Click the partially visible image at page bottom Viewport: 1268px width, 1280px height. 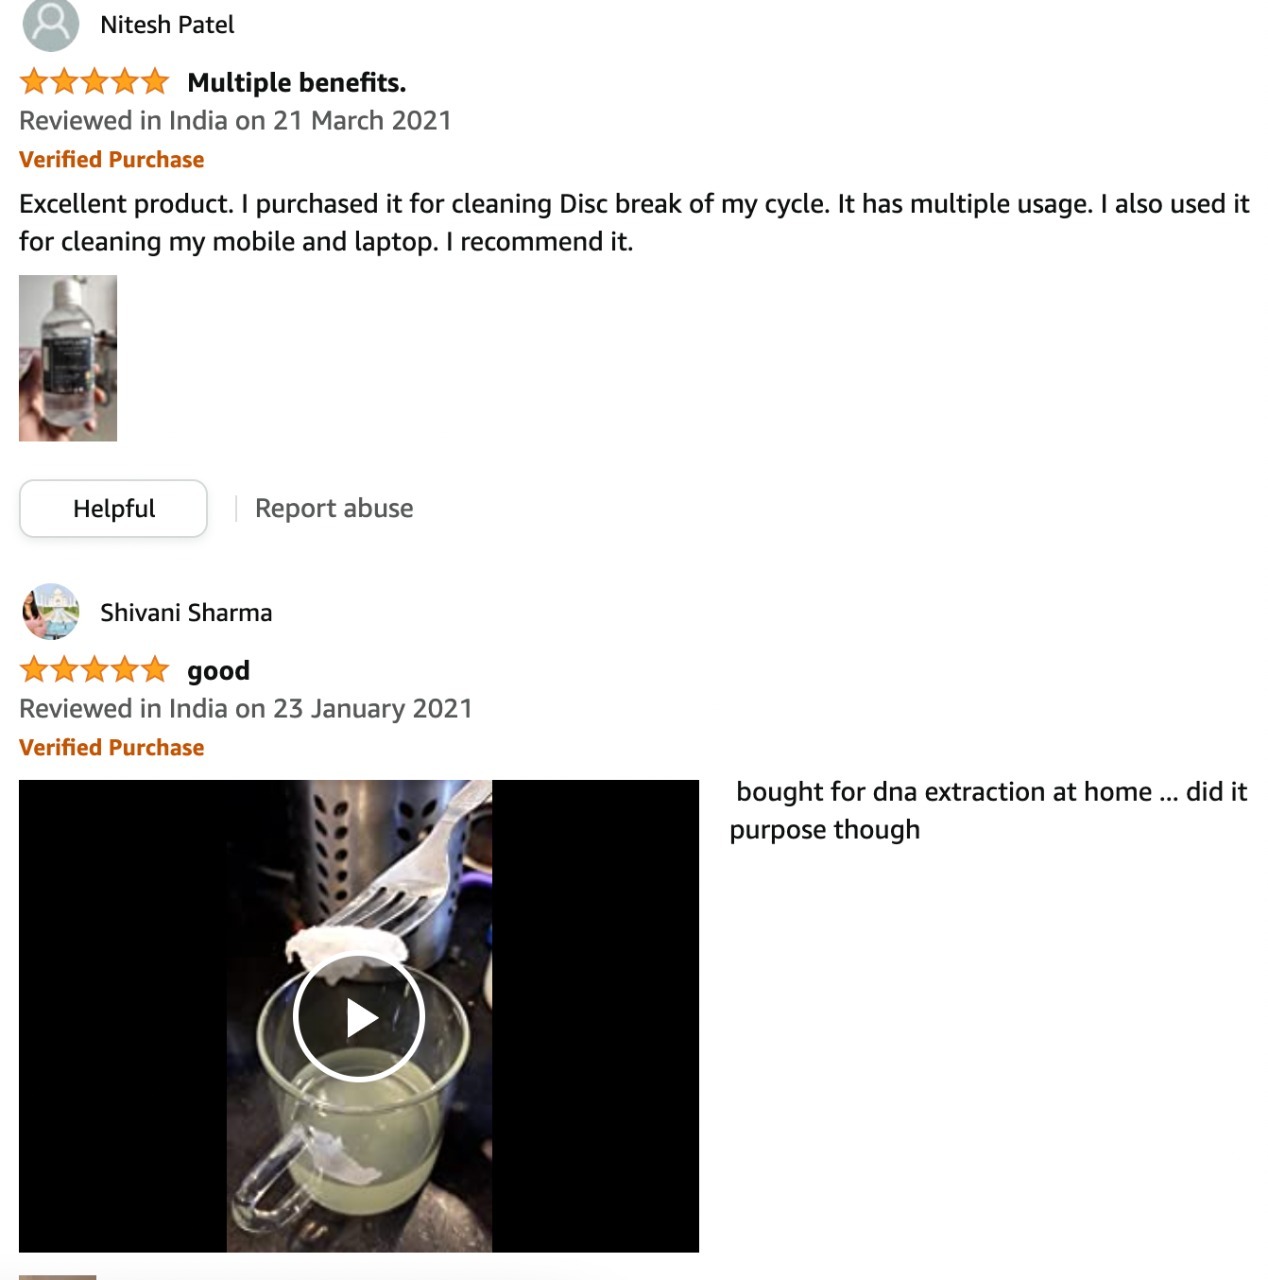(58, 1277)
